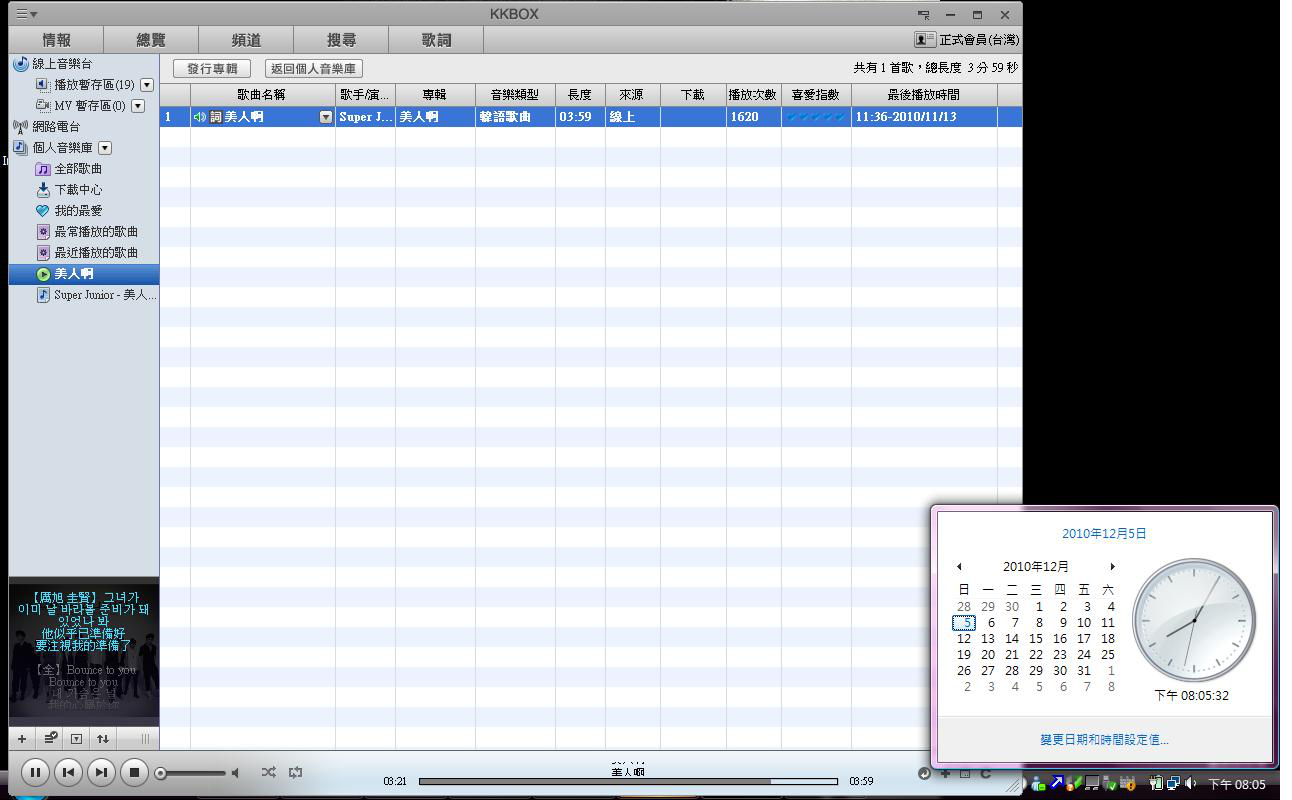Screen dimensions: 1292x800
Task: Click the mini-mode icon in title bar
Action: click(x=923, y=15)
